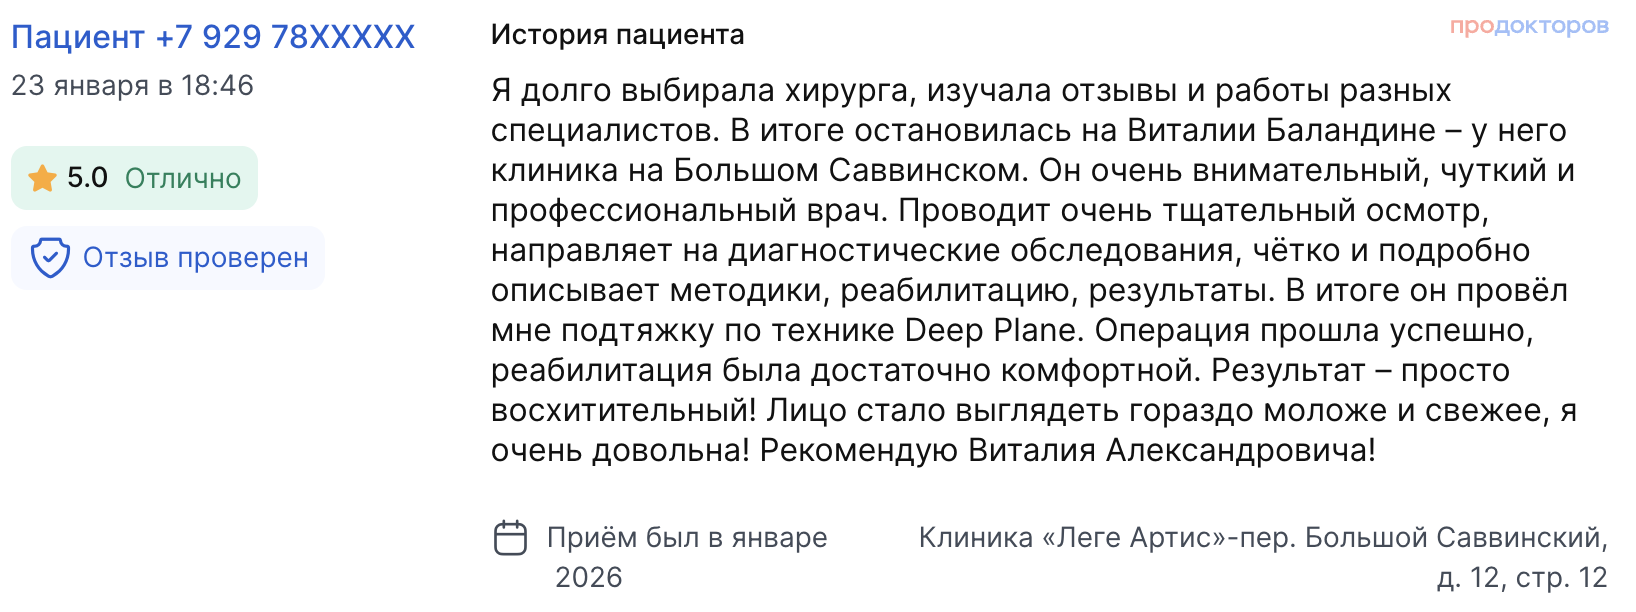
Task: Click the review date "23 января в 18:46"
Action: [133, 86]
